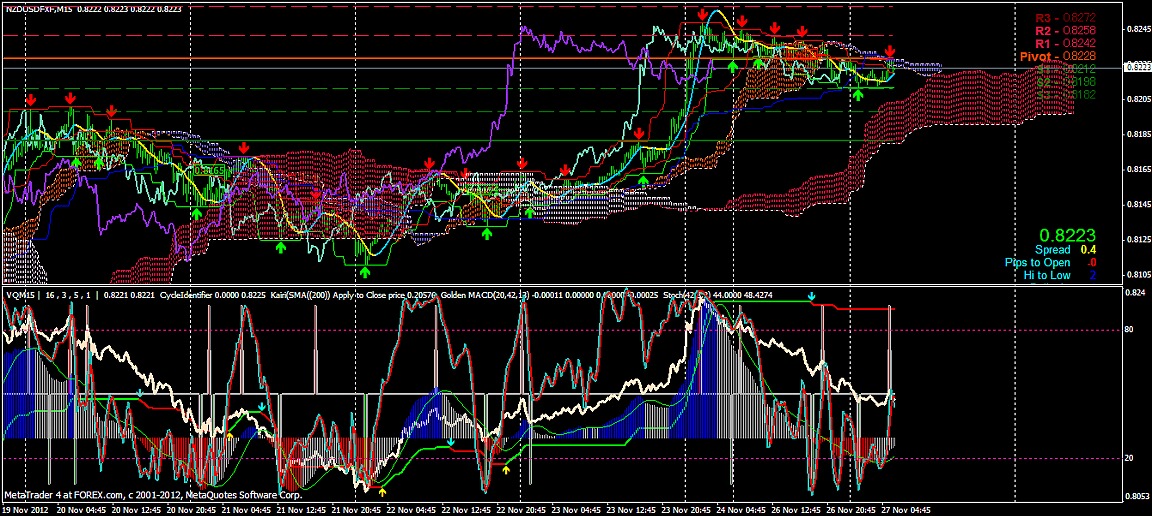Viewport: 1152px width, 516px height.
Task: Click the 24 Nov 04:45 time label
Action: 741,509
